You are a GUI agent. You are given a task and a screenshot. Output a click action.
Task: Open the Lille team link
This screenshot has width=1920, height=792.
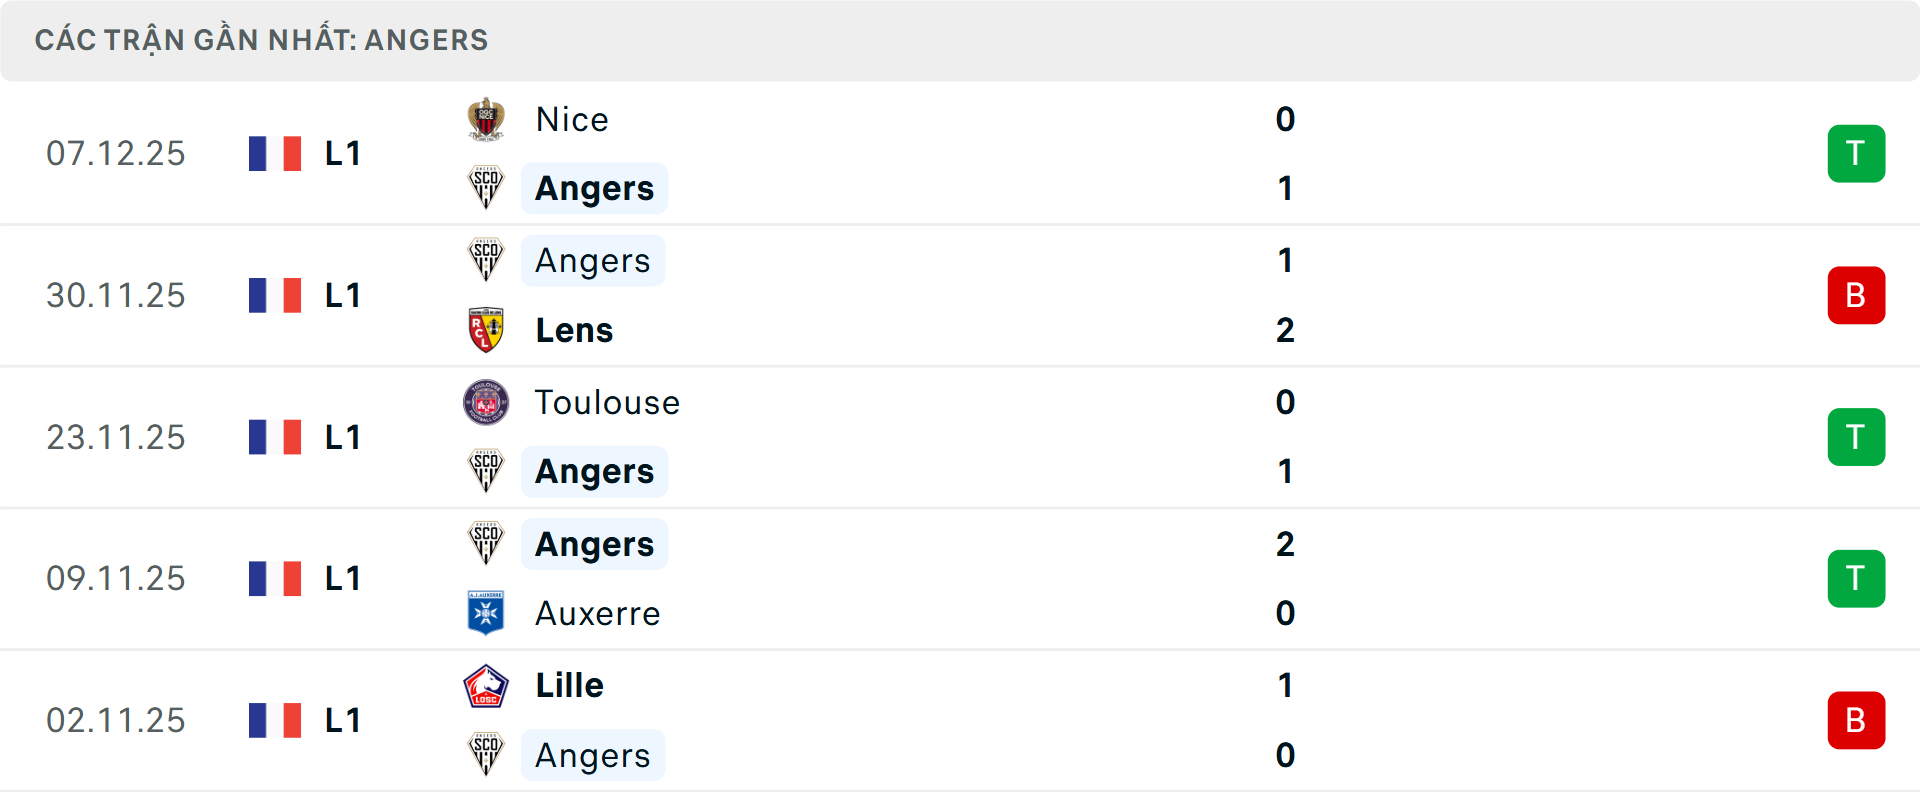[x=570, y=686]
